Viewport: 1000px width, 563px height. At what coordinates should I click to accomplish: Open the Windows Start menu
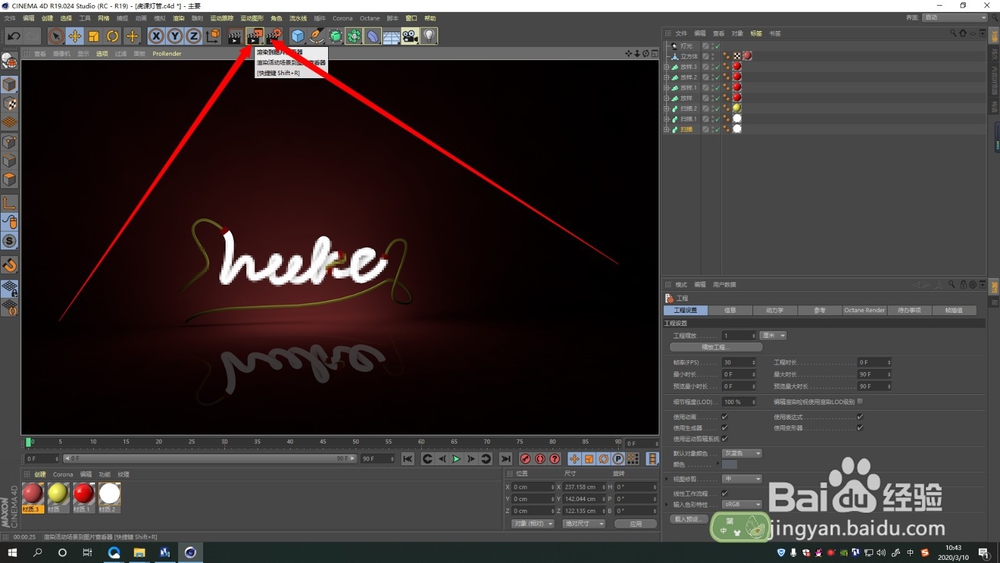[12, 552]
